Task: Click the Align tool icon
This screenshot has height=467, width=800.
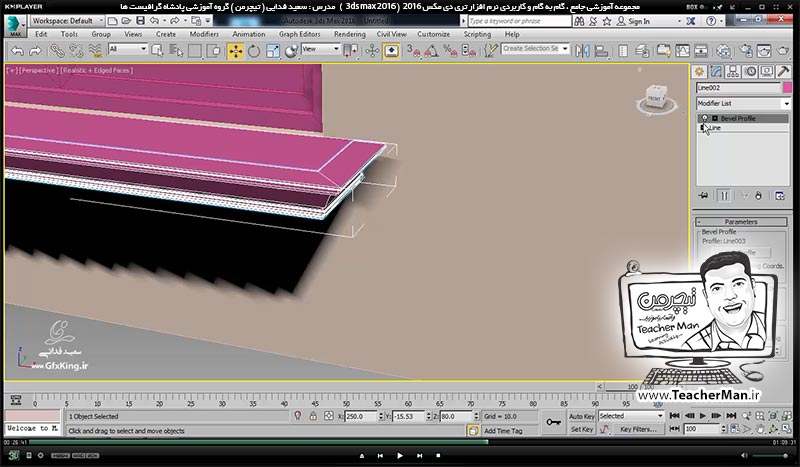Action: 602,51
